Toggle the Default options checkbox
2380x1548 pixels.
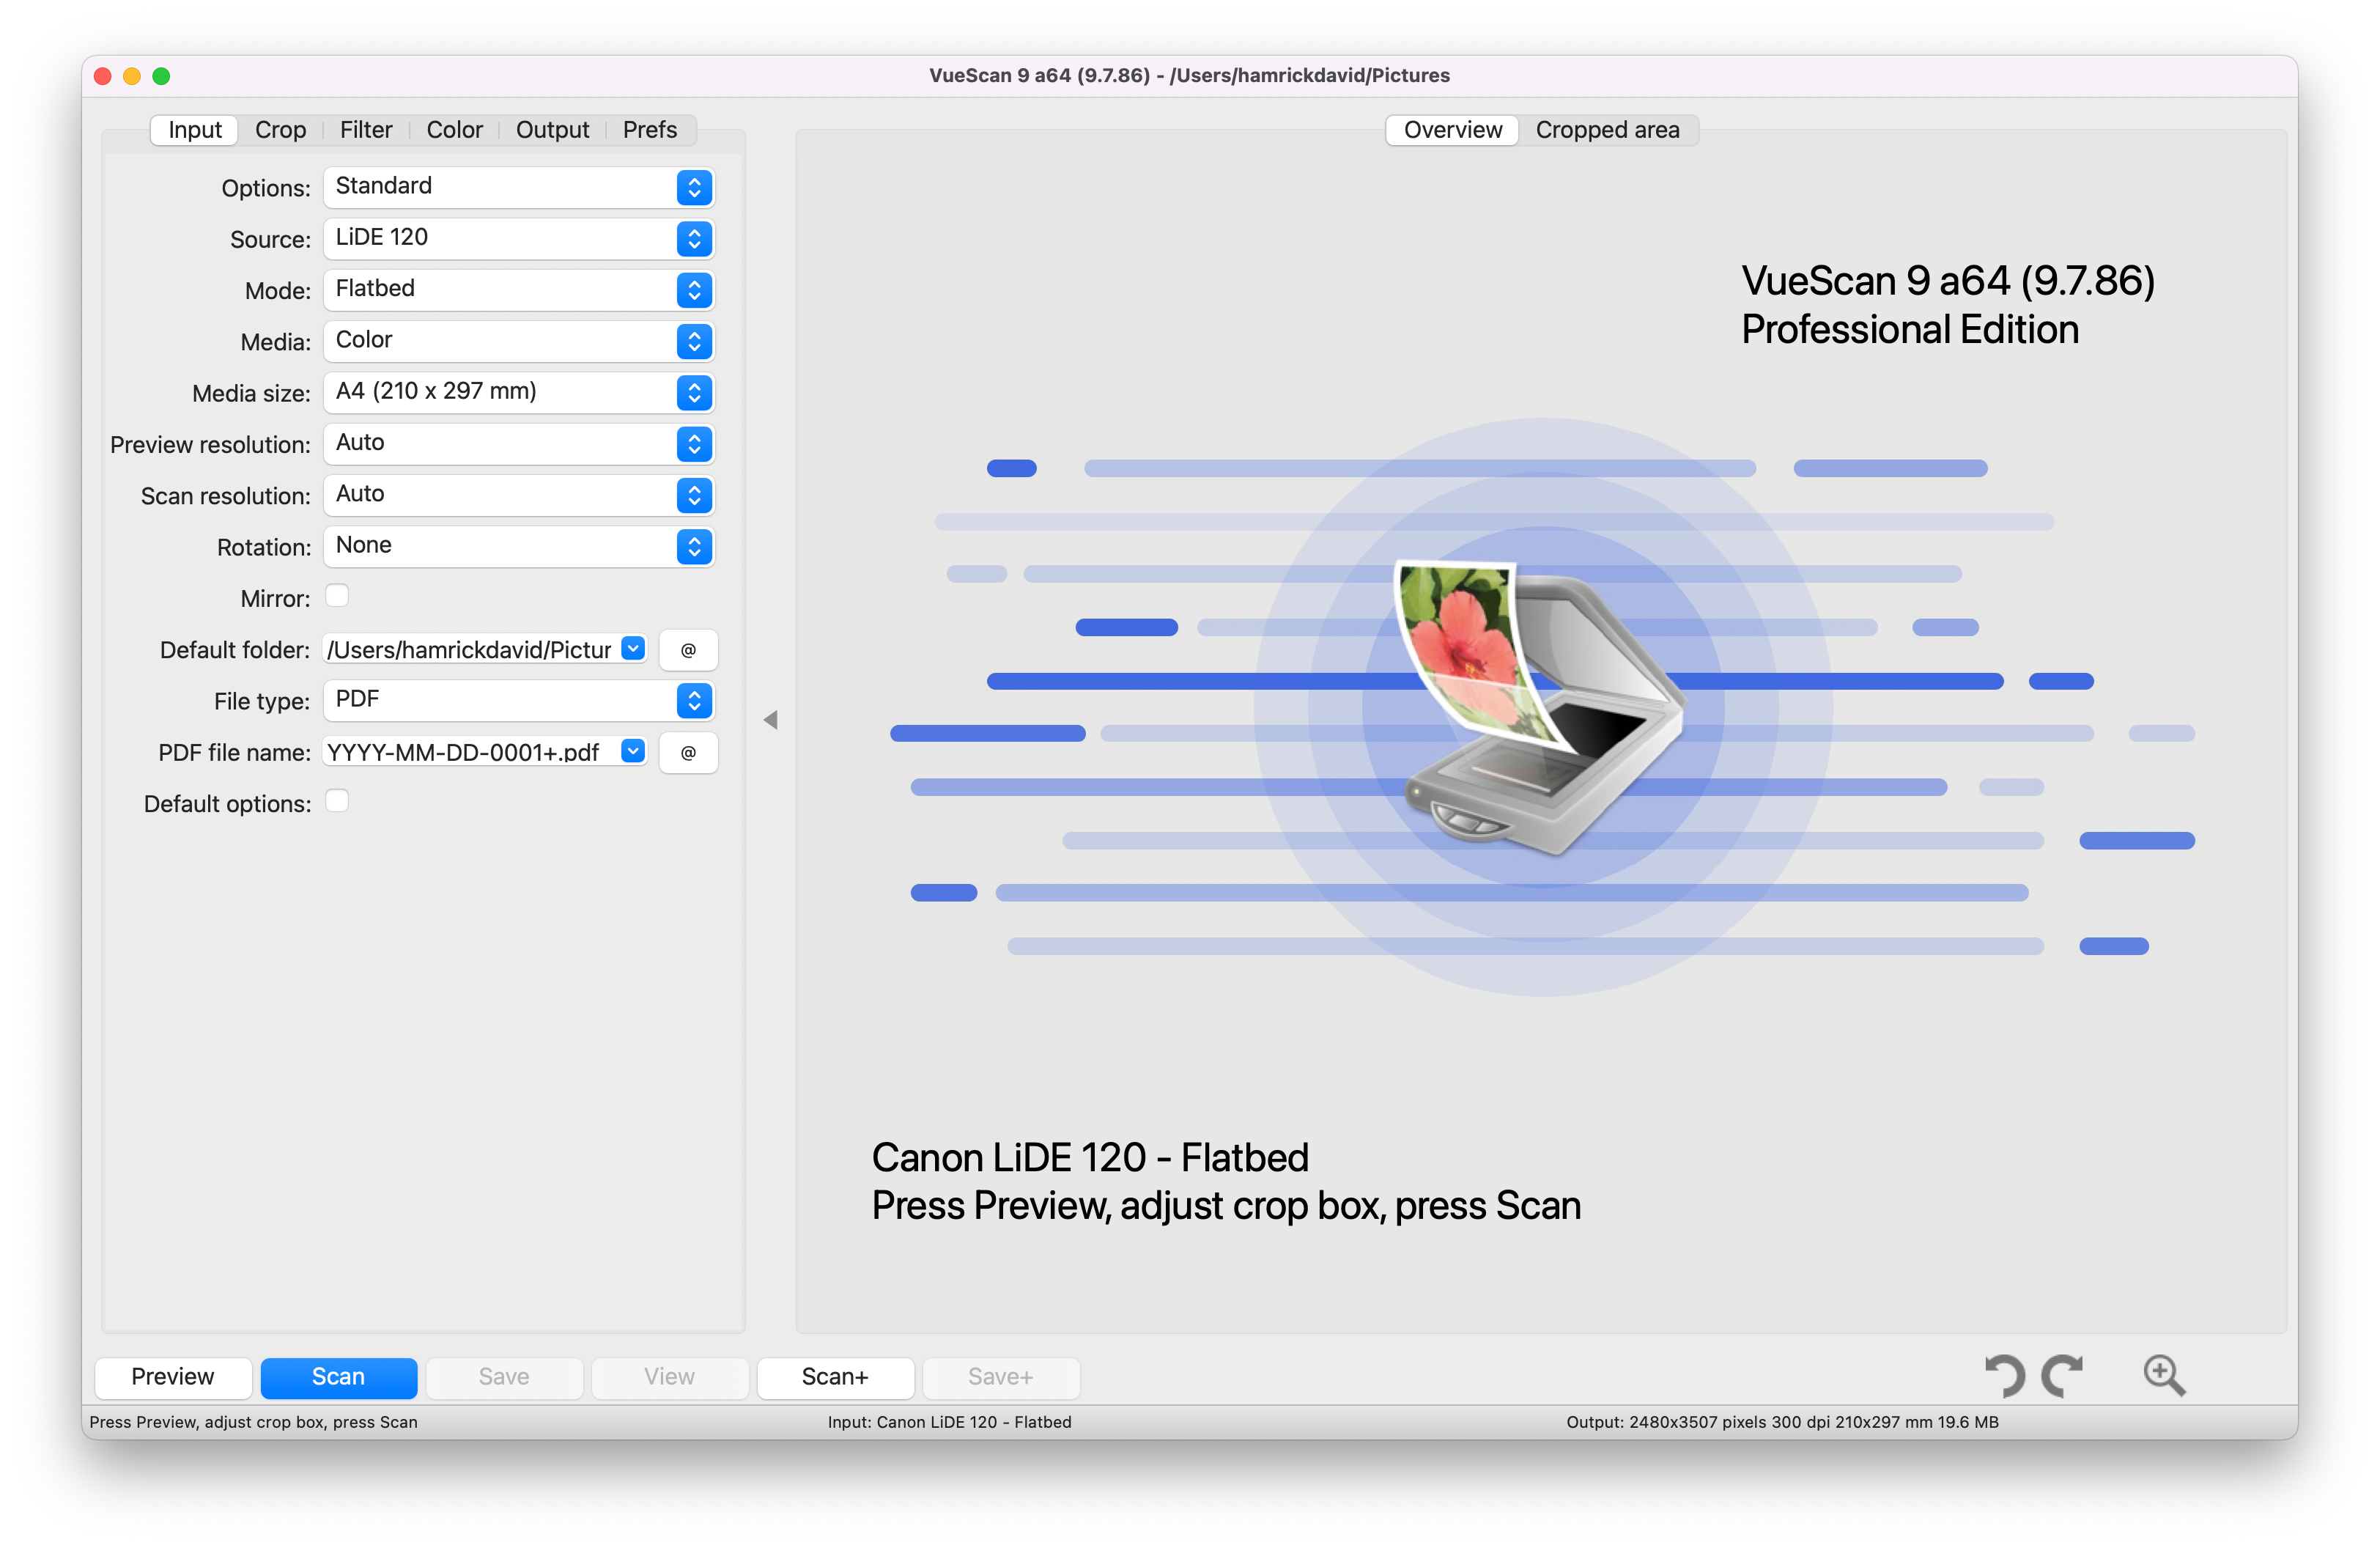[x=339, y=802]
